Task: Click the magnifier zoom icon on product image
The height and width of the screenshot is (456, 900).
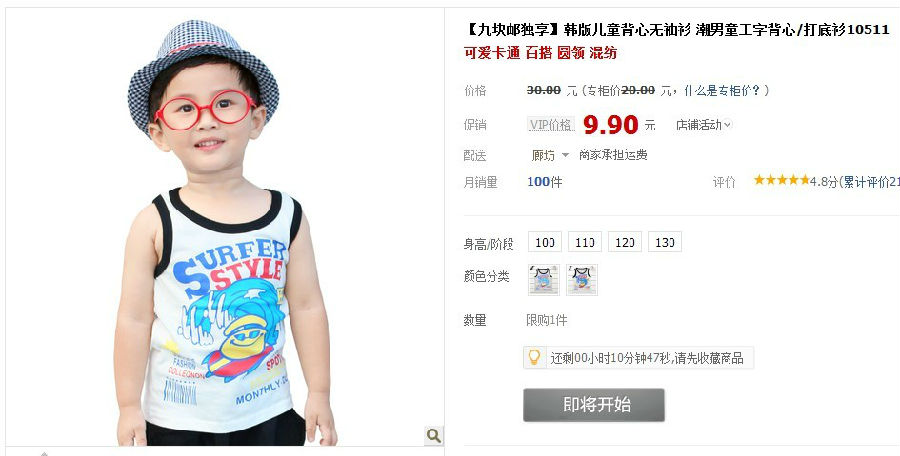Action: [x=433, y=435]
